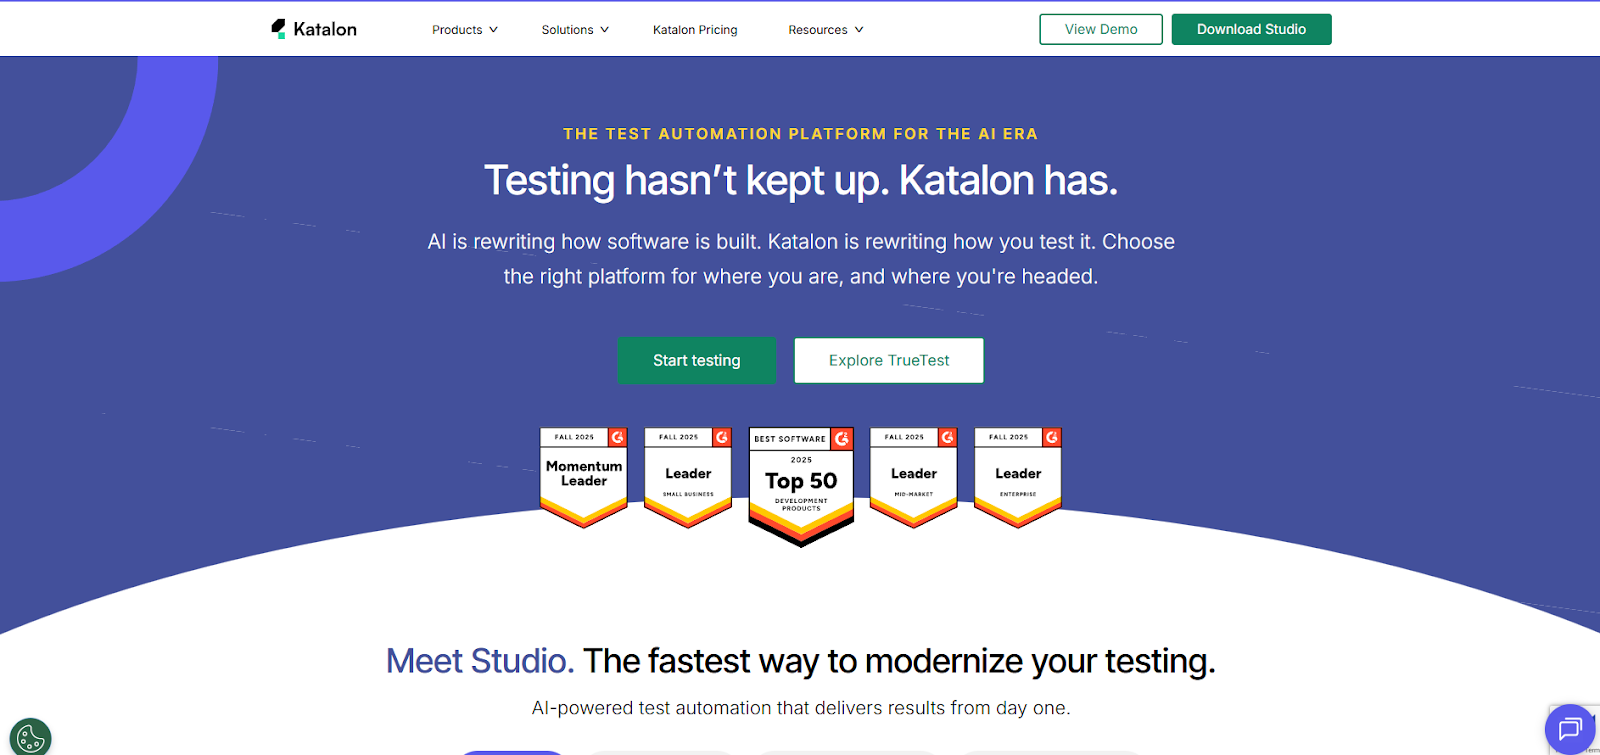
Task: Click the Testing hasn't kept up headline
Action: coord(800,181)
